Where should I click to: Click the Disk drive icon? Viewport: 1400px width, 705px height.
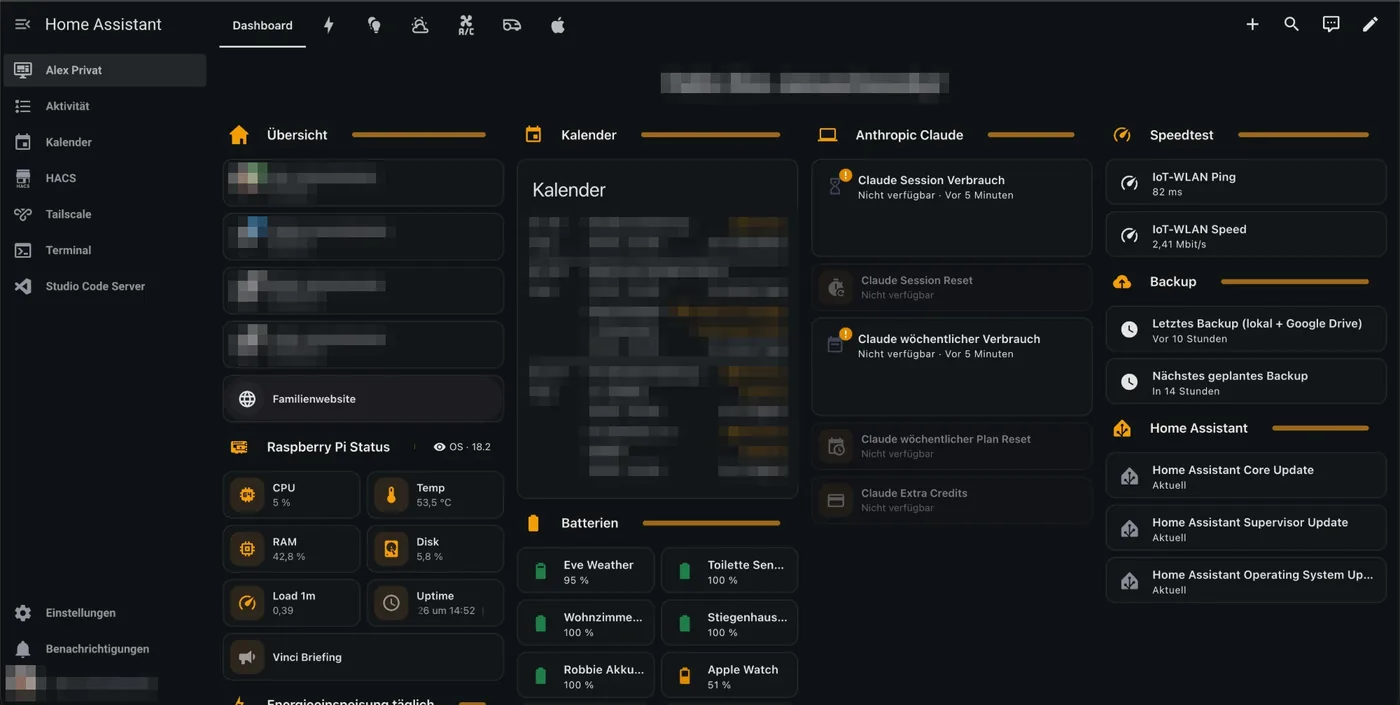click(x=391, y=549)
